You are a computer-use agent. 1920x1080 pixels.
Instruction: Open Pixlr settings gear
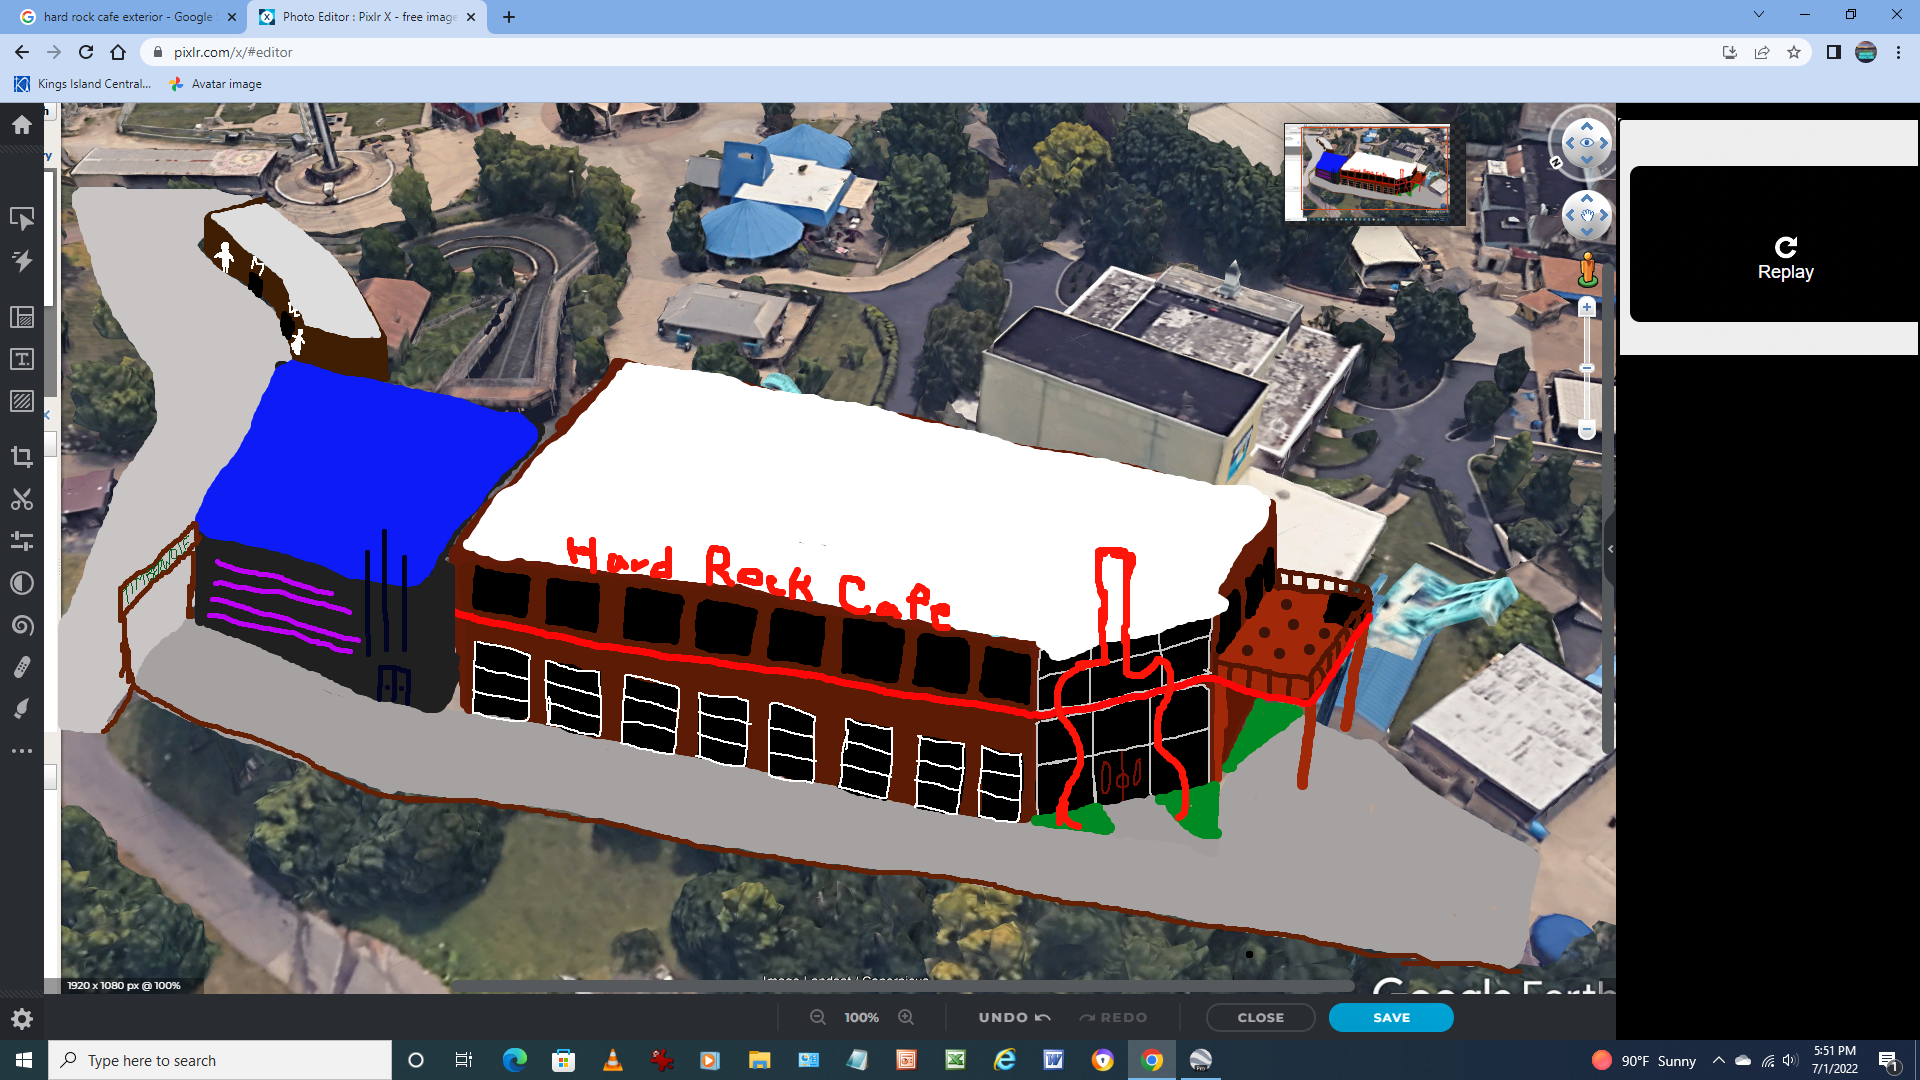22,1019
